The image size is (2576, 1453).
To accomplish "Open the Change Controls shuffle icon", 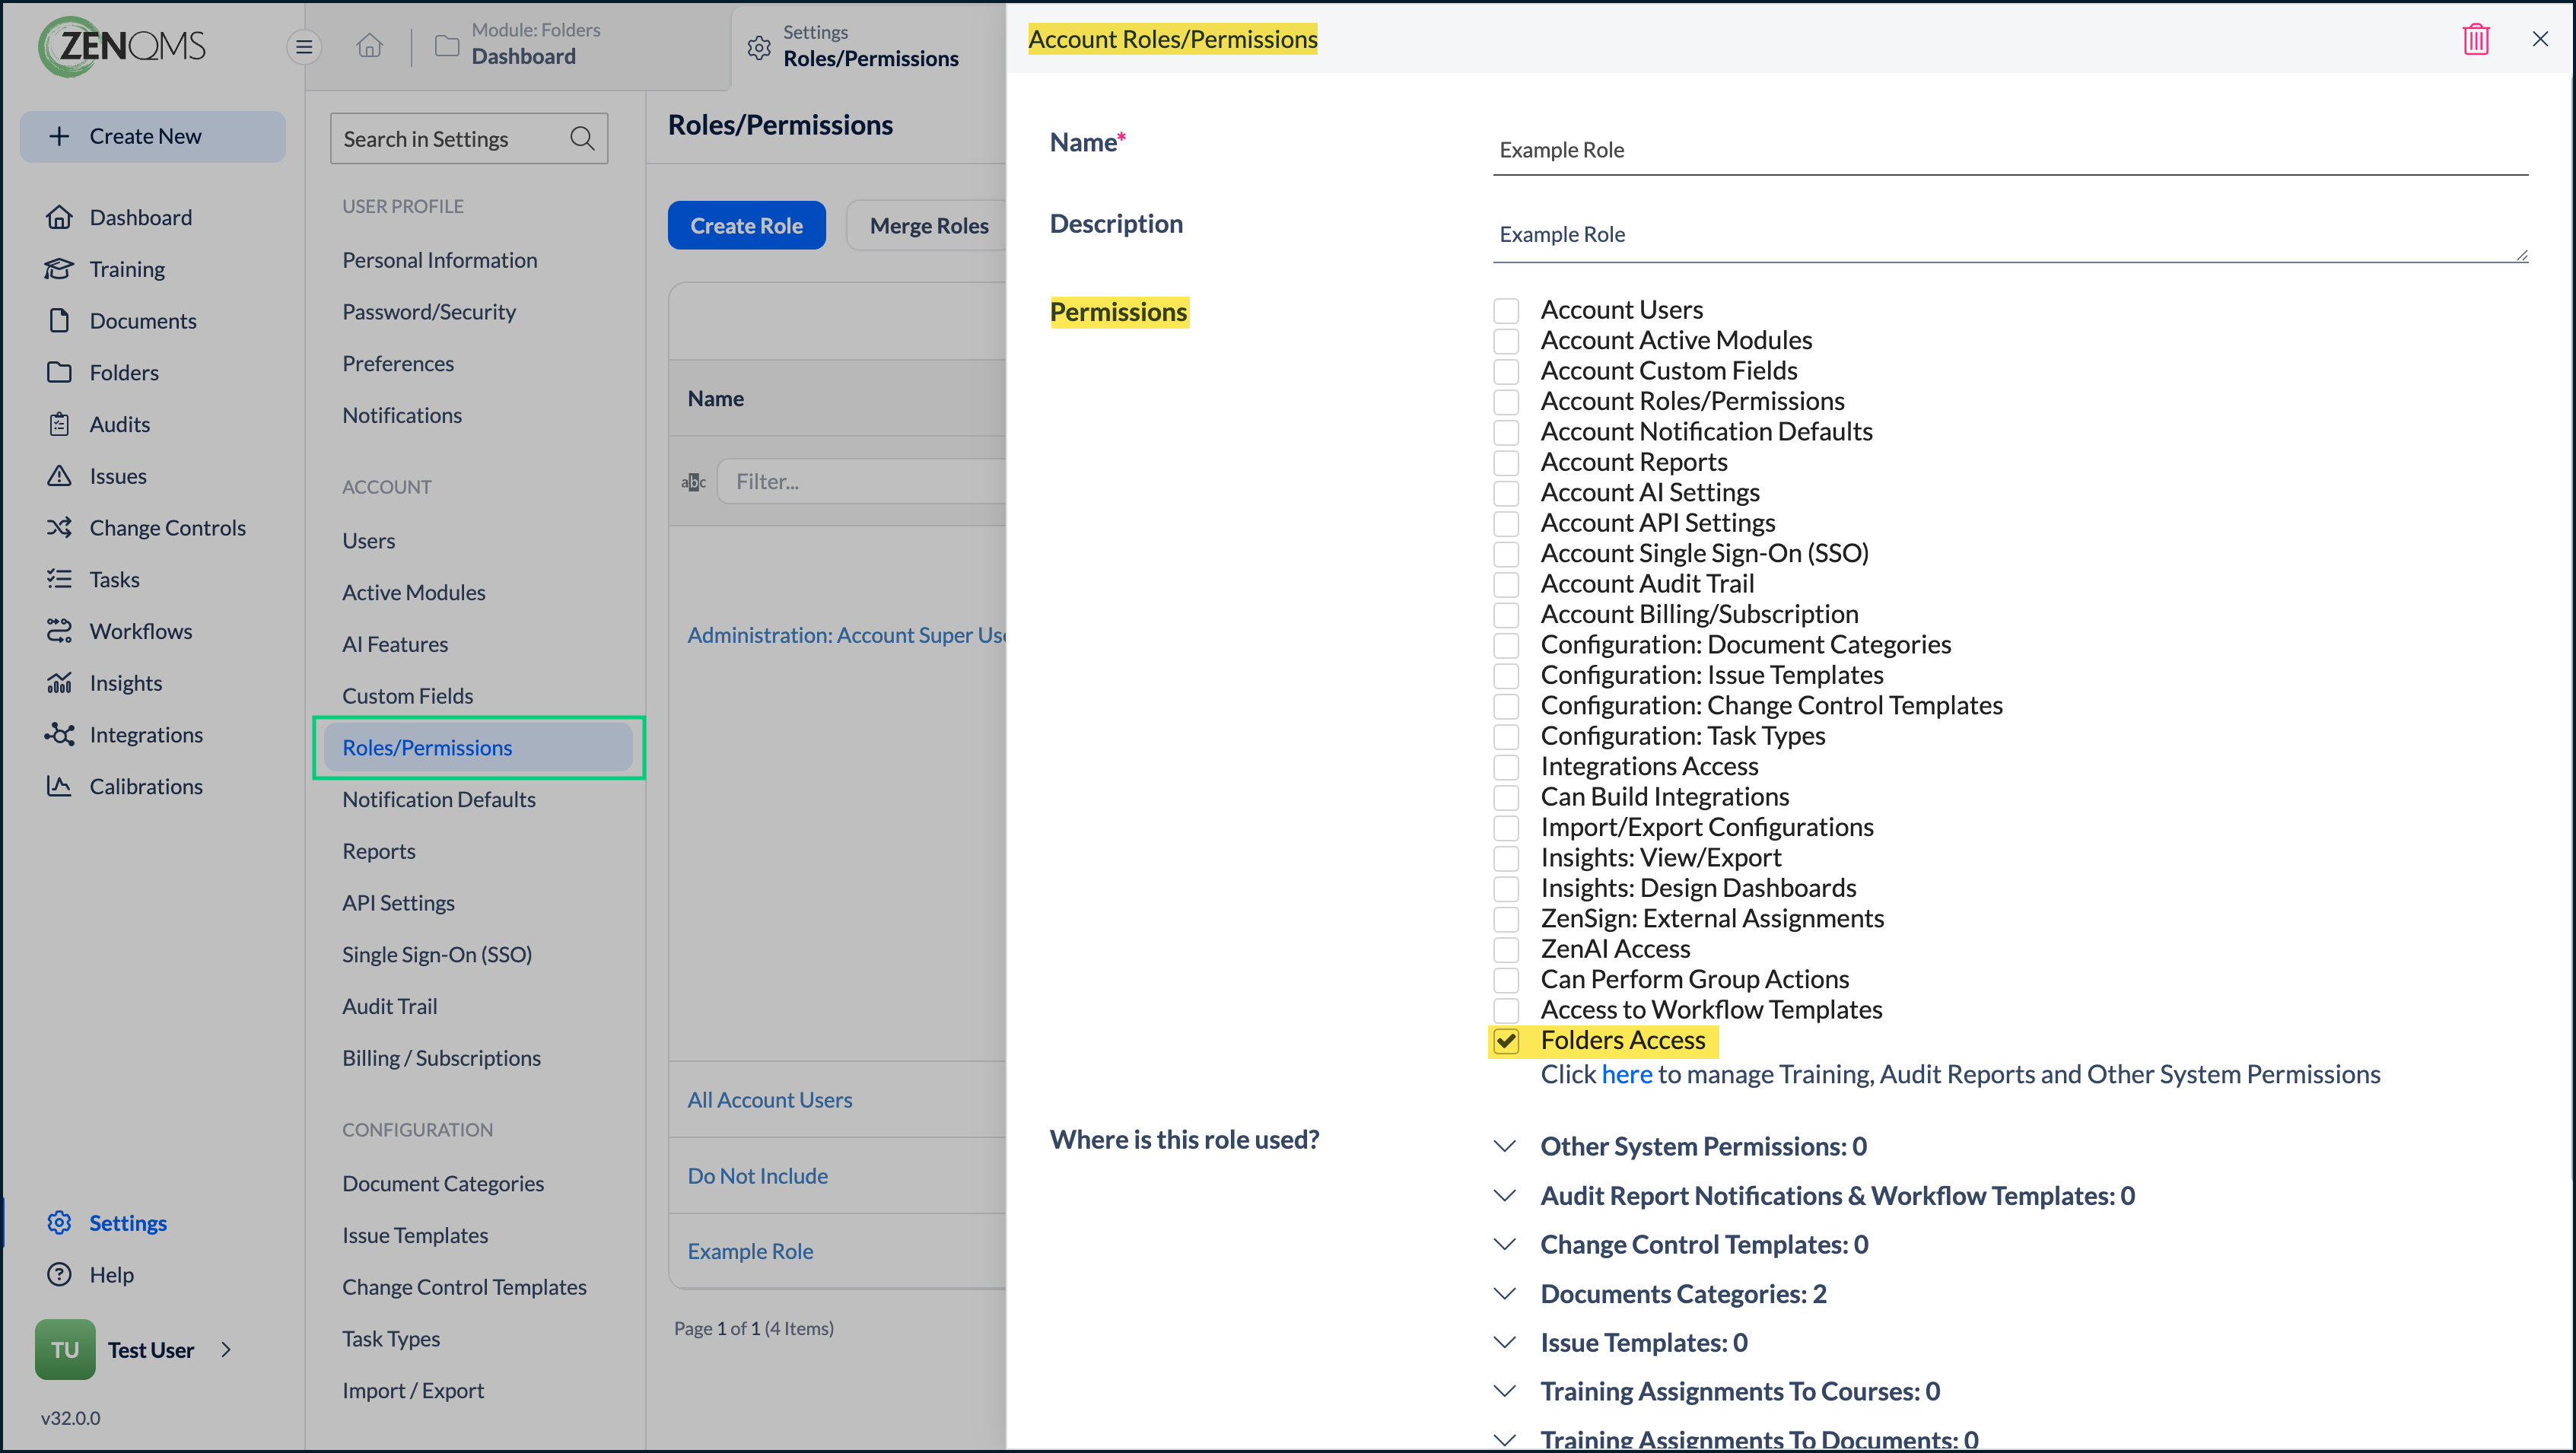I will pyautogui.click(x=59, y=527).
